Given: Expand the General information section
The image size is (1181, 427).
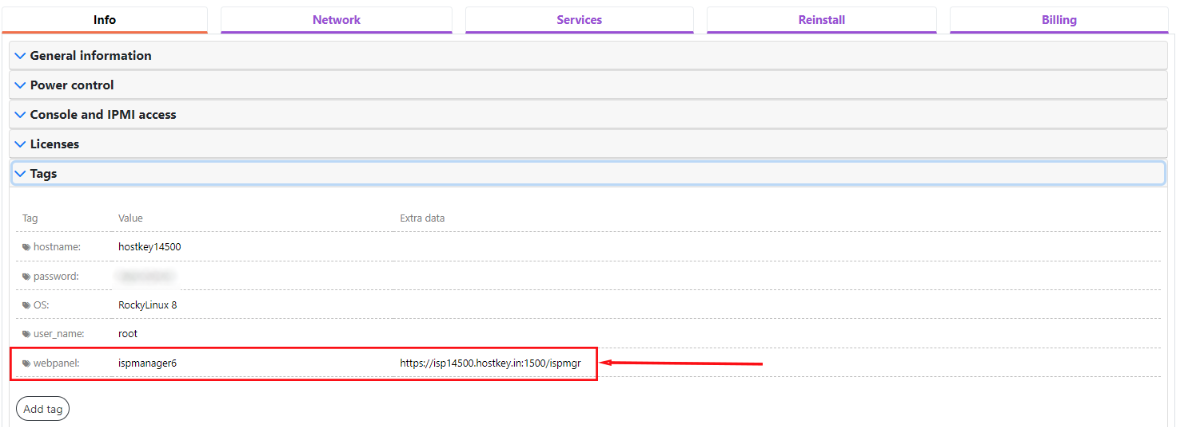Looking at the screenshot, I should (x=90, y=56).
